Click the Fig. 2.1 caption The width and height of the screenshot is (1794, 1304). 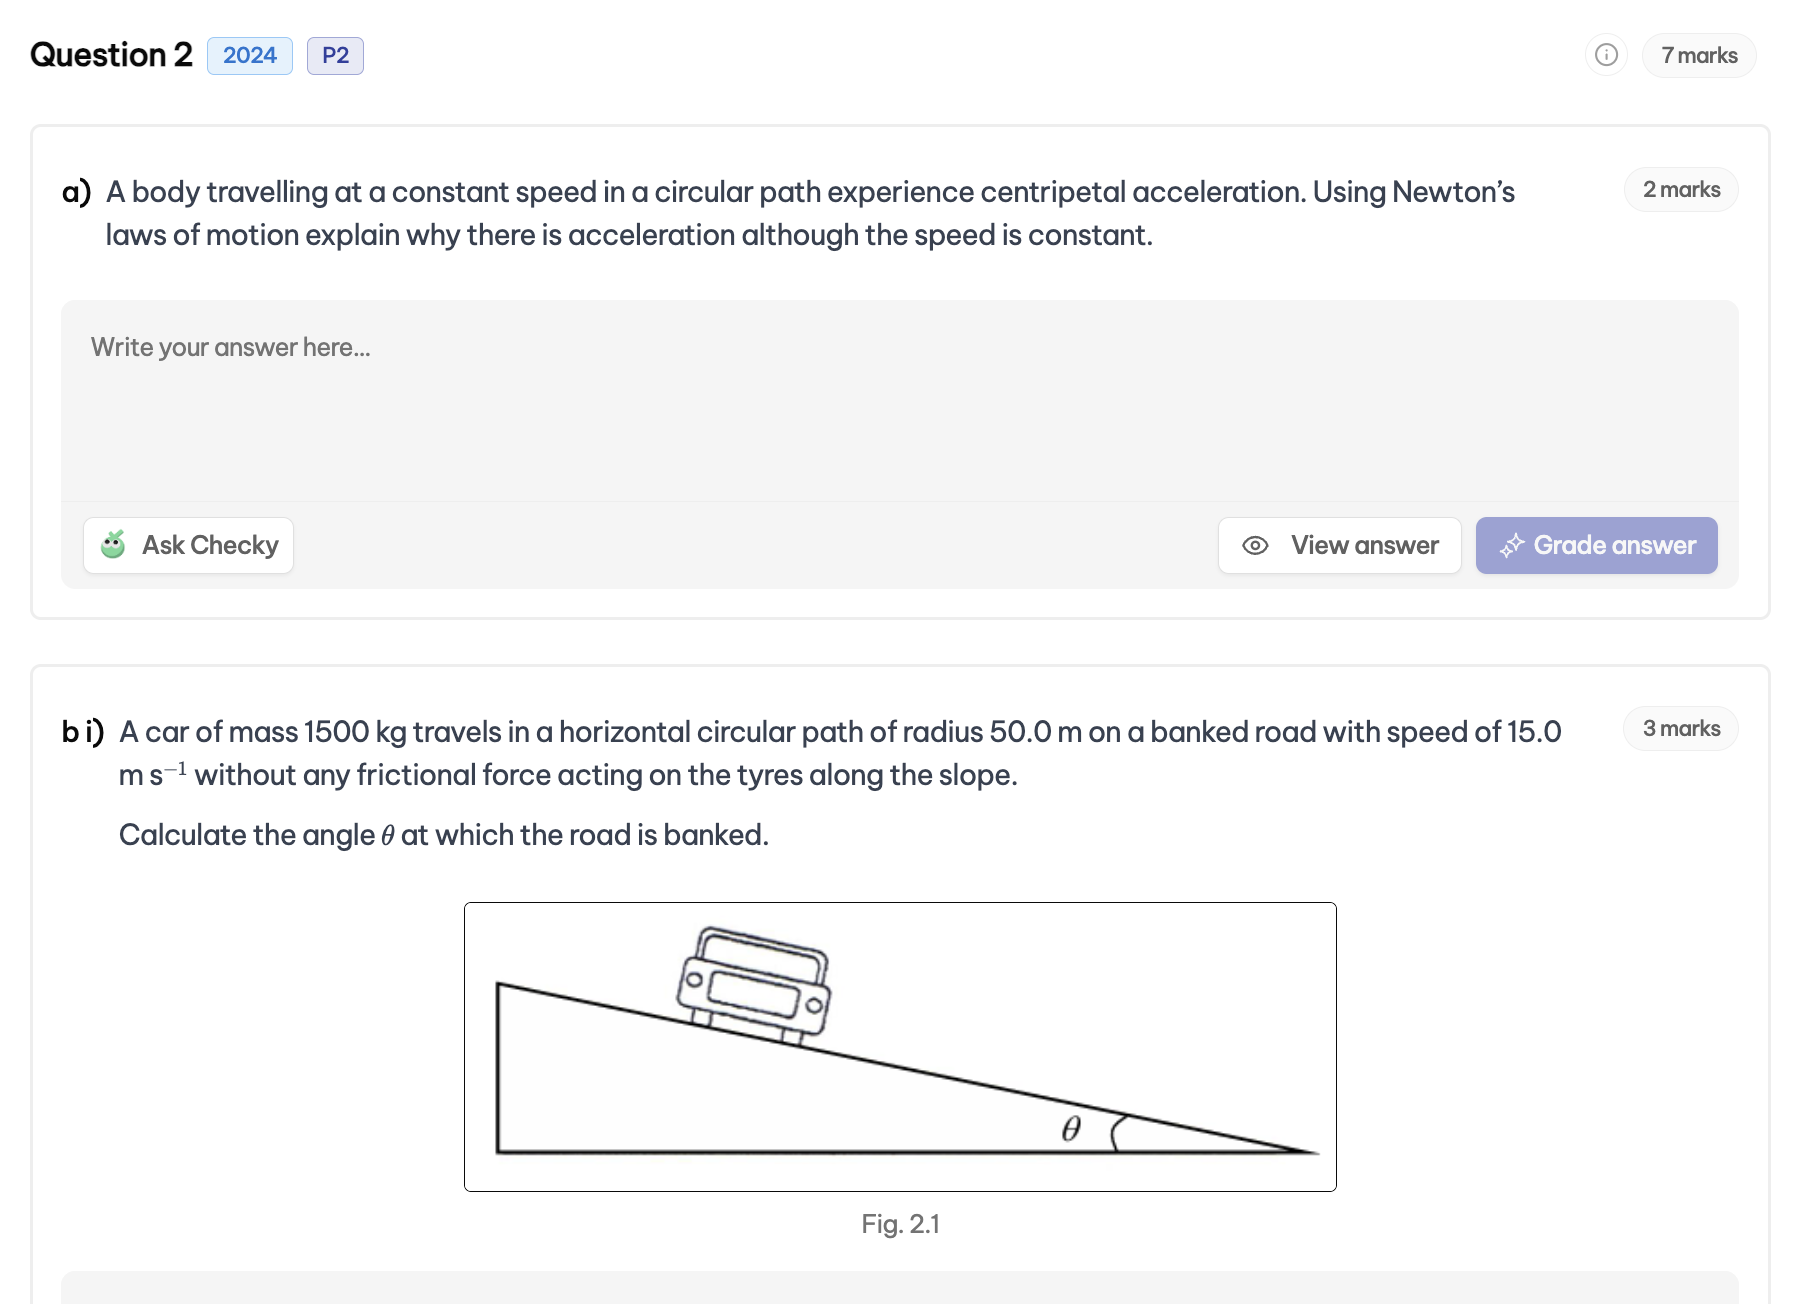(x=900, y=1224)
